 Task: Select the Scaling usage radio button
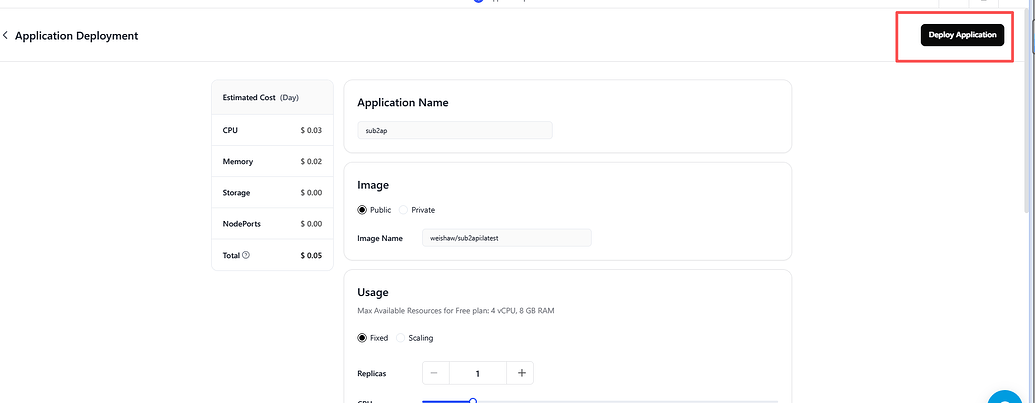401,338
